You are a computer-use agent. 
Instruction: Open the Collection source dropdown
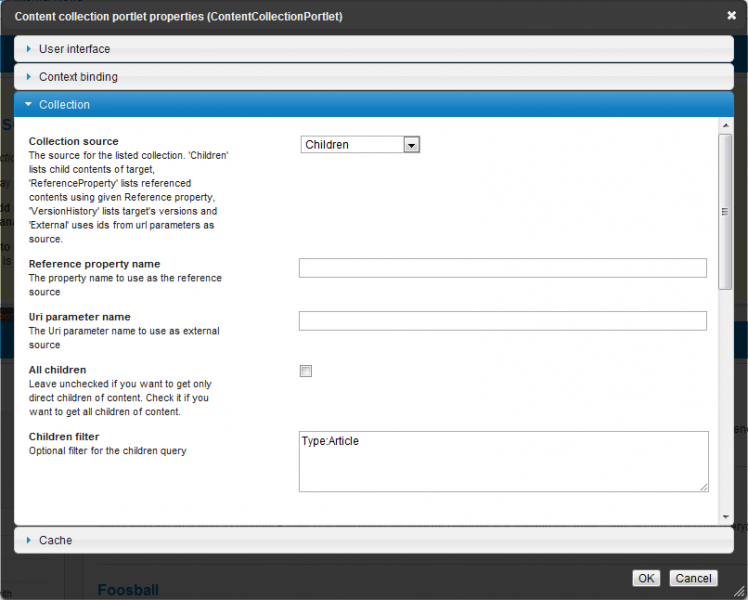pyautogui.click(x=360, y=145)
